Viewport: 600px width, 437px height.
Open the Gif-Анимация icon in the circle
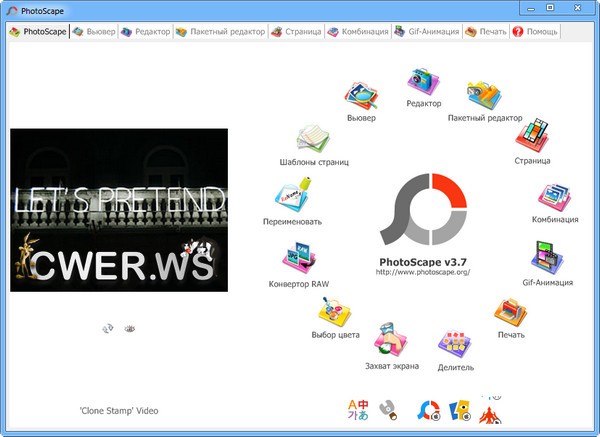click(547, 260)
